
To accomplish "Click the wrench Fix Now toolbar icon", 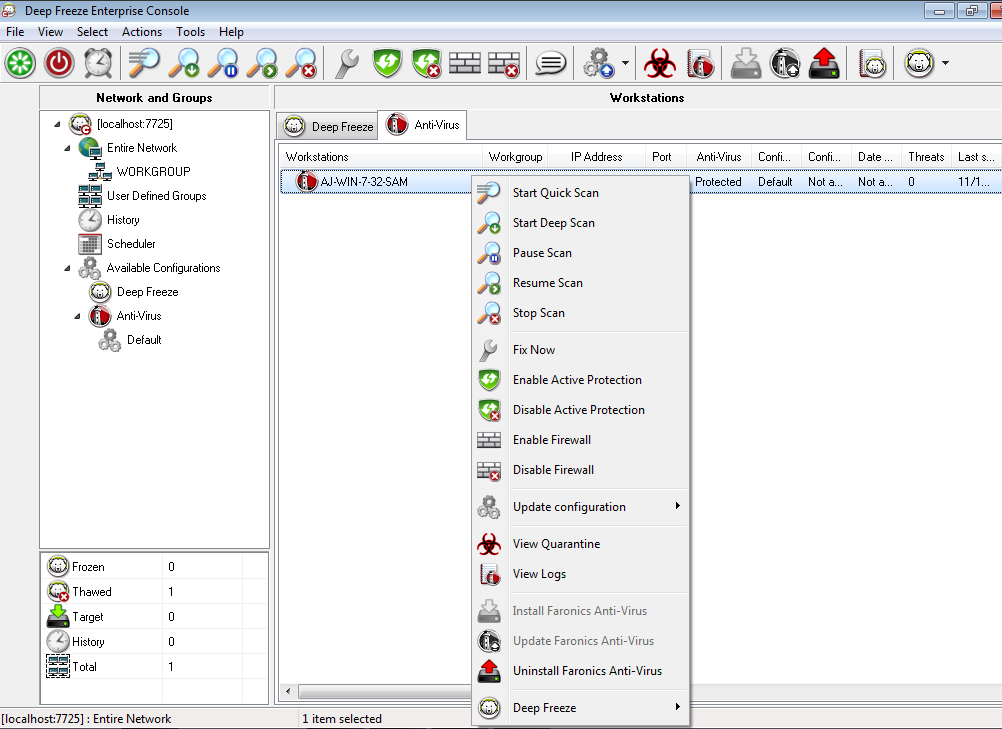I will point(347,63).
